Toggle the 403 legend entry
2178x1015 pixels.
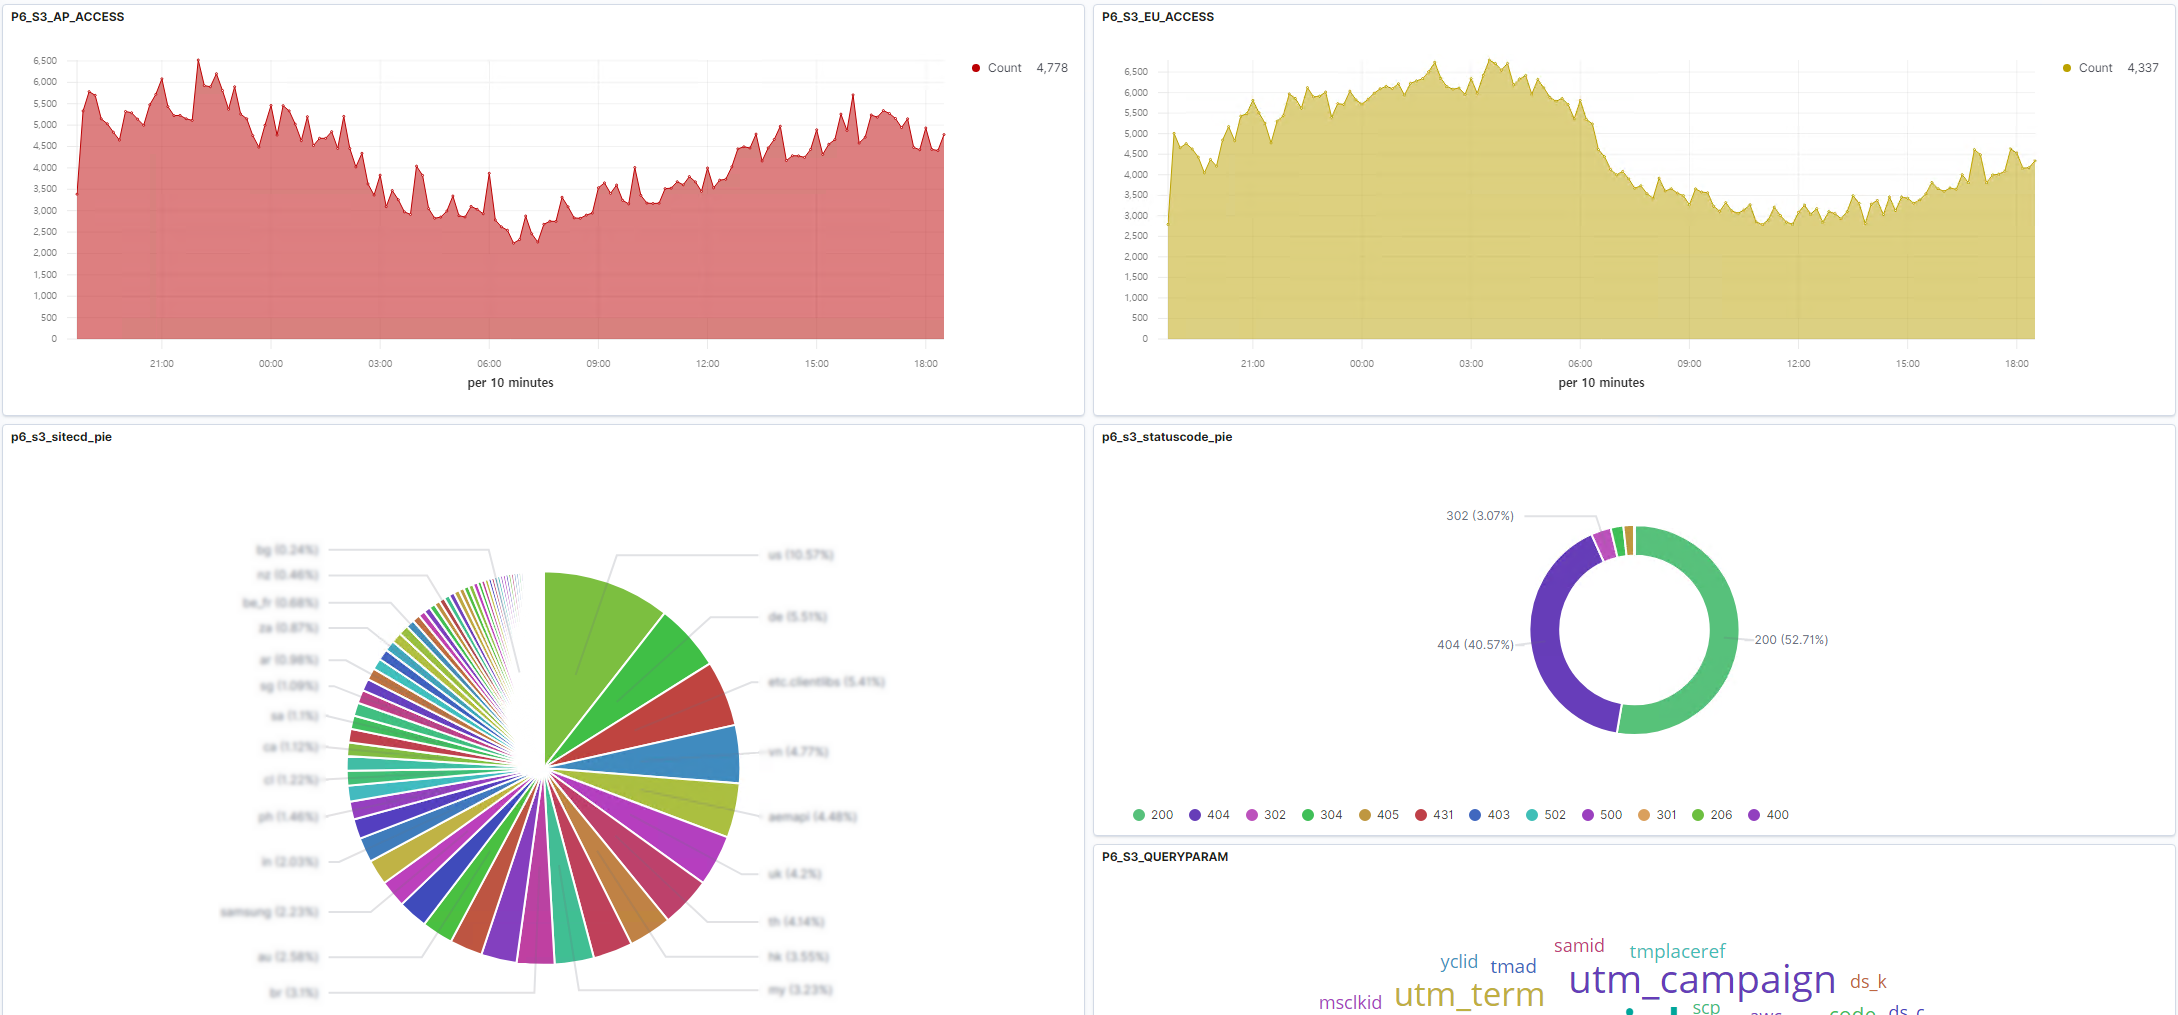(x=1489, y=815)
